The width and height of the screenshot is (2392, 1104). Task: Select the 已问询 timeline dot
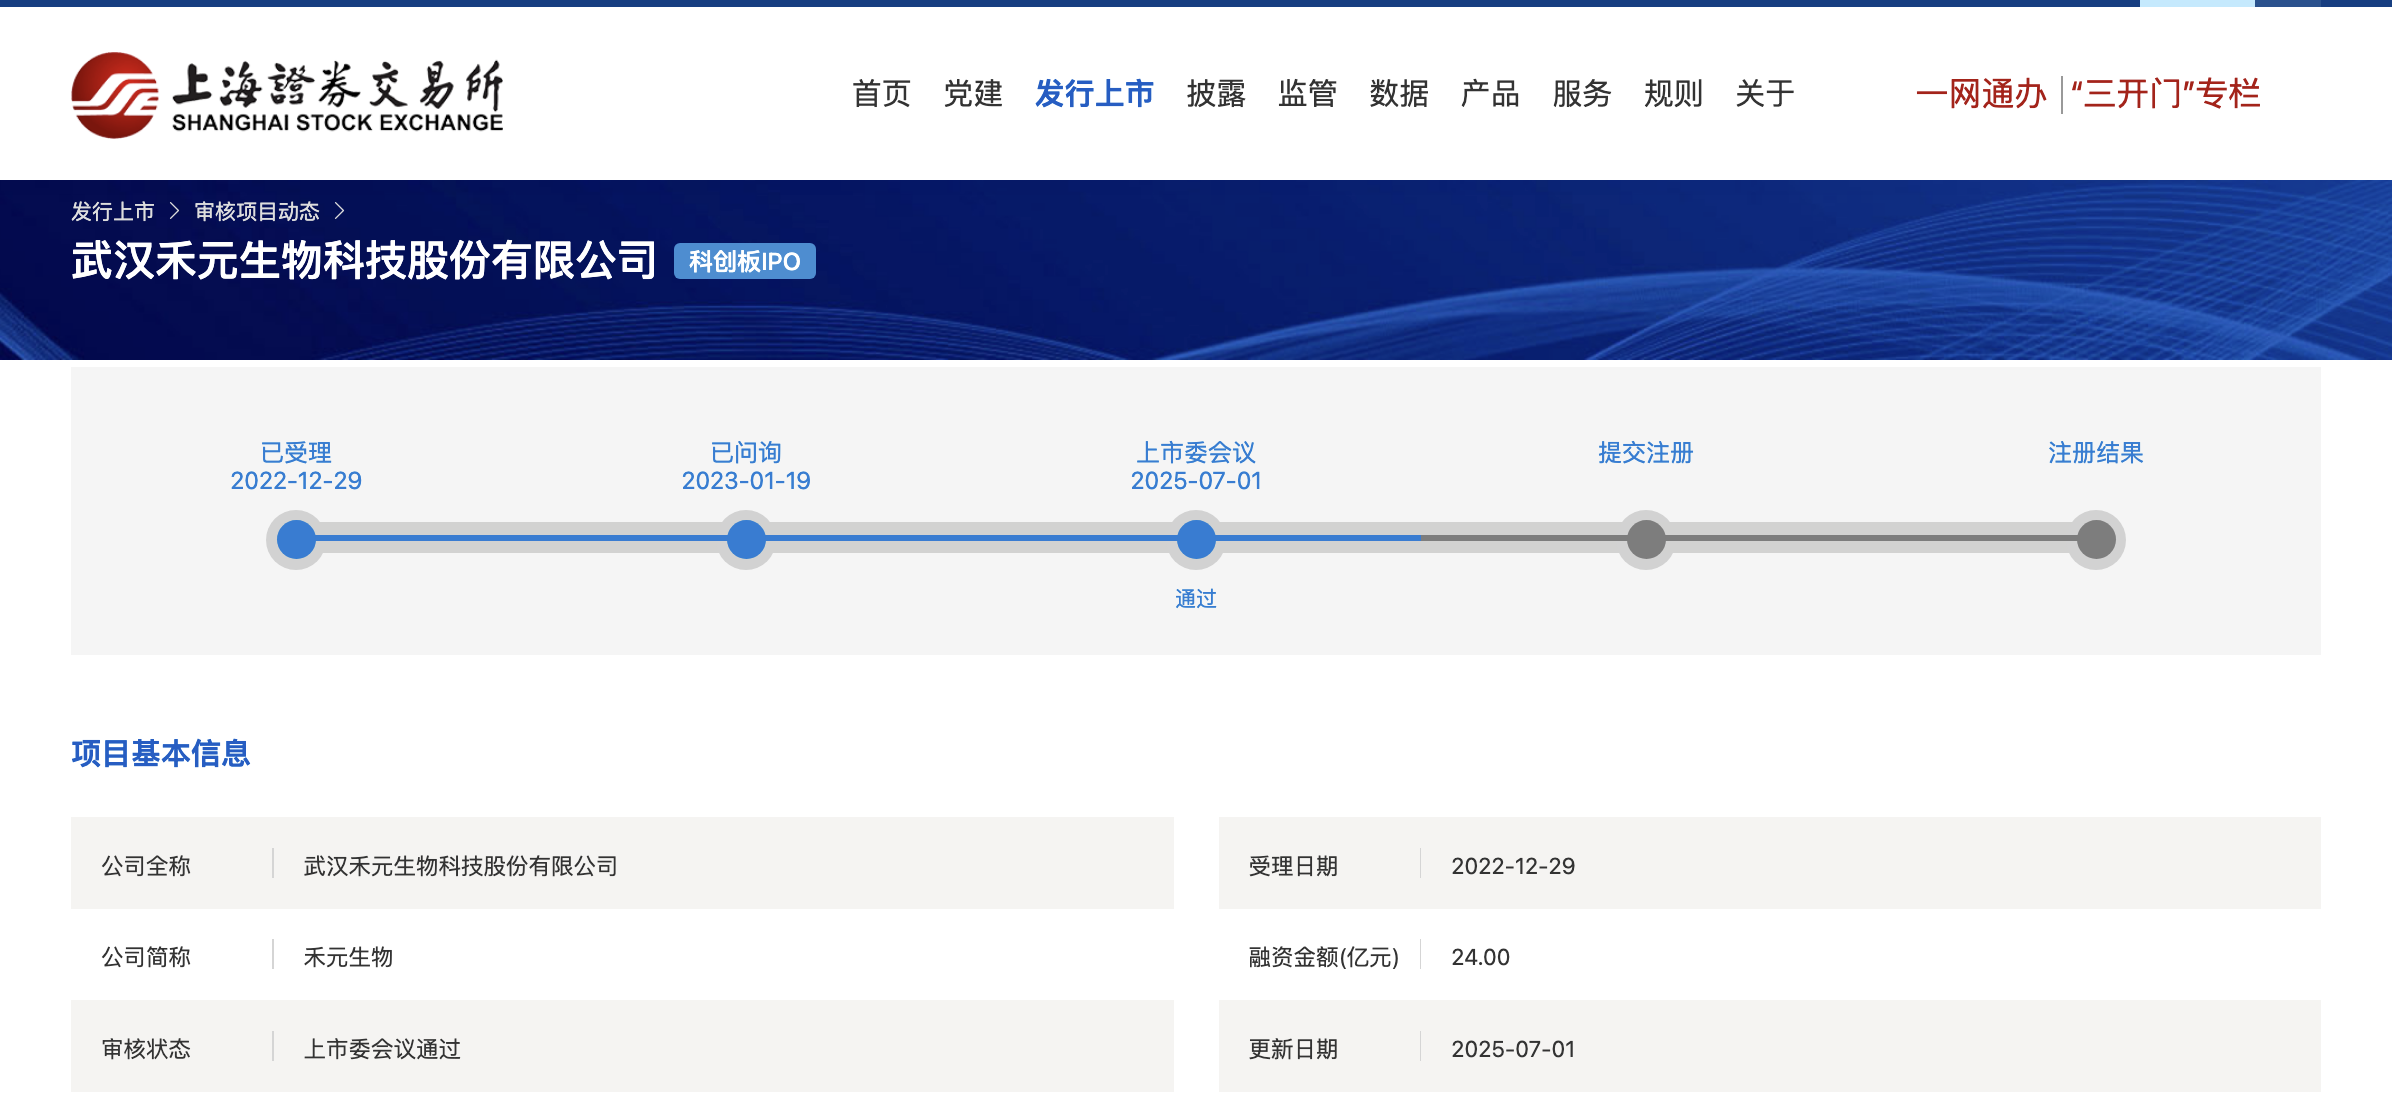pos(746,540)
